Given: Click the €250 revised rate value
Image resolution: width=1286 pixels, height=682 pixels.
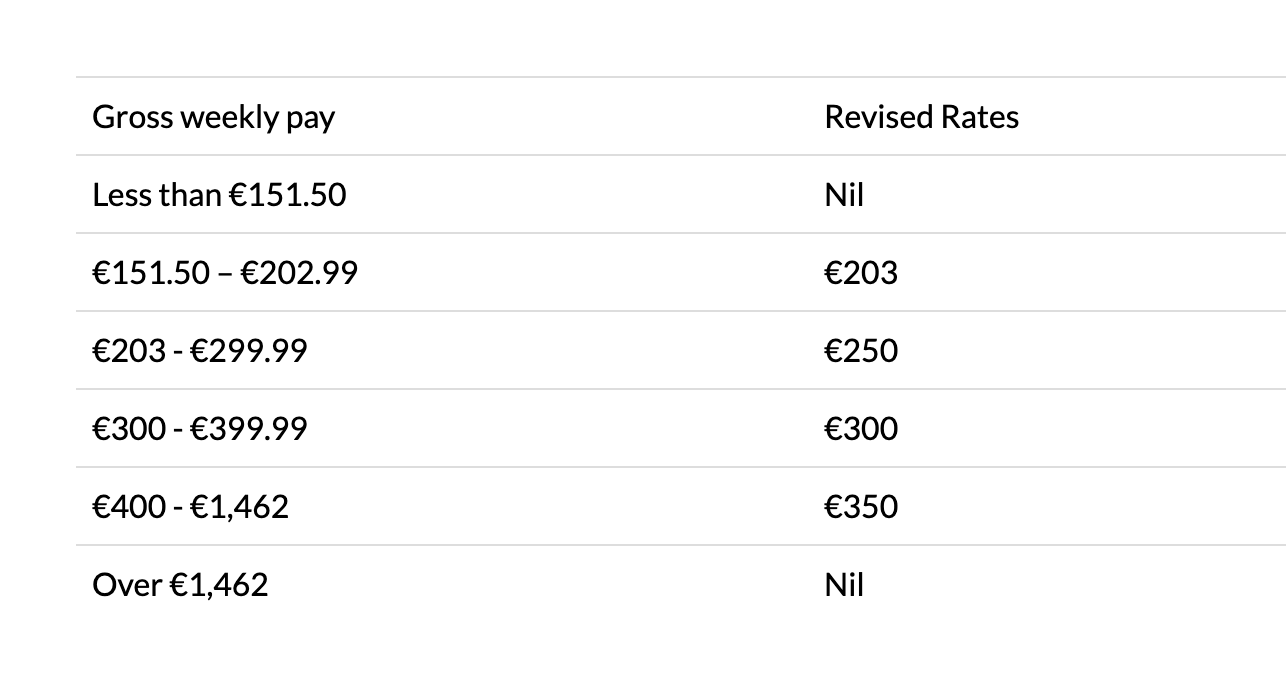Looking at the screenshot, I should point(861,350).
